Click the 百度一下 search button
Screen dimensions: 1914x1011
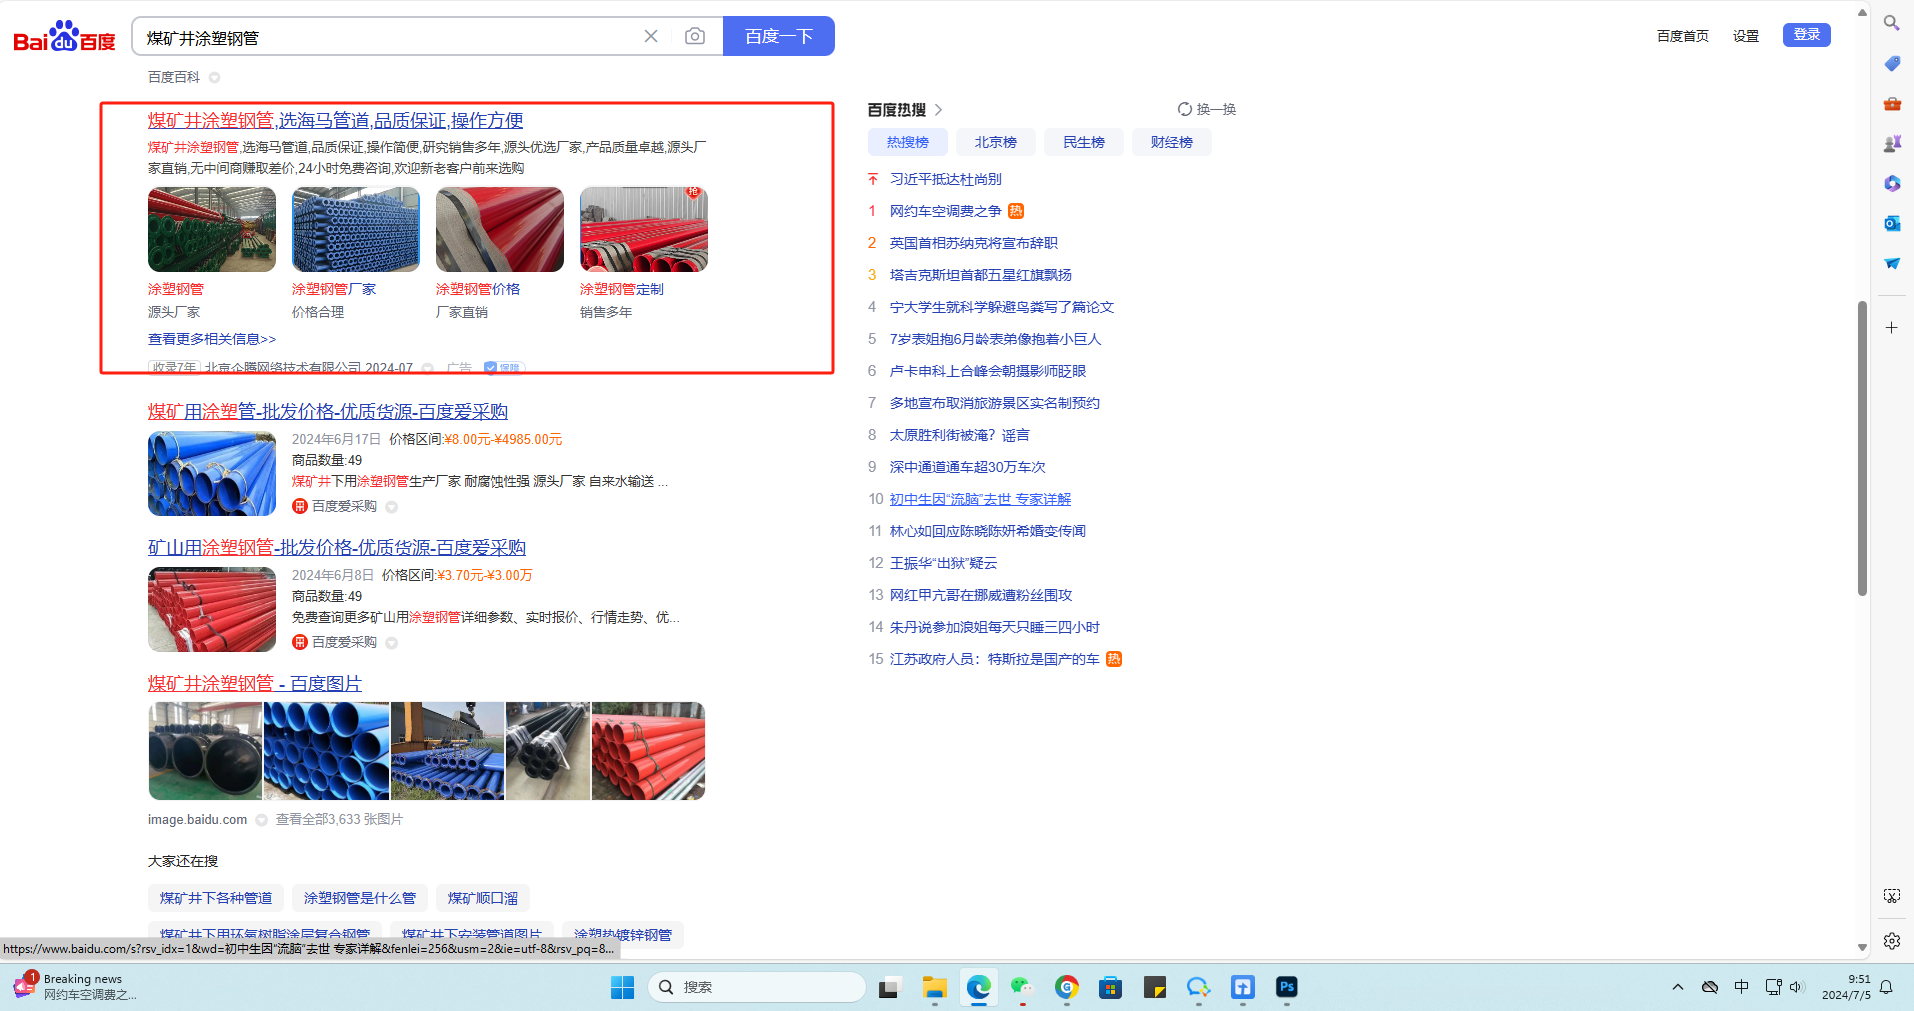(x=779, y=36)
